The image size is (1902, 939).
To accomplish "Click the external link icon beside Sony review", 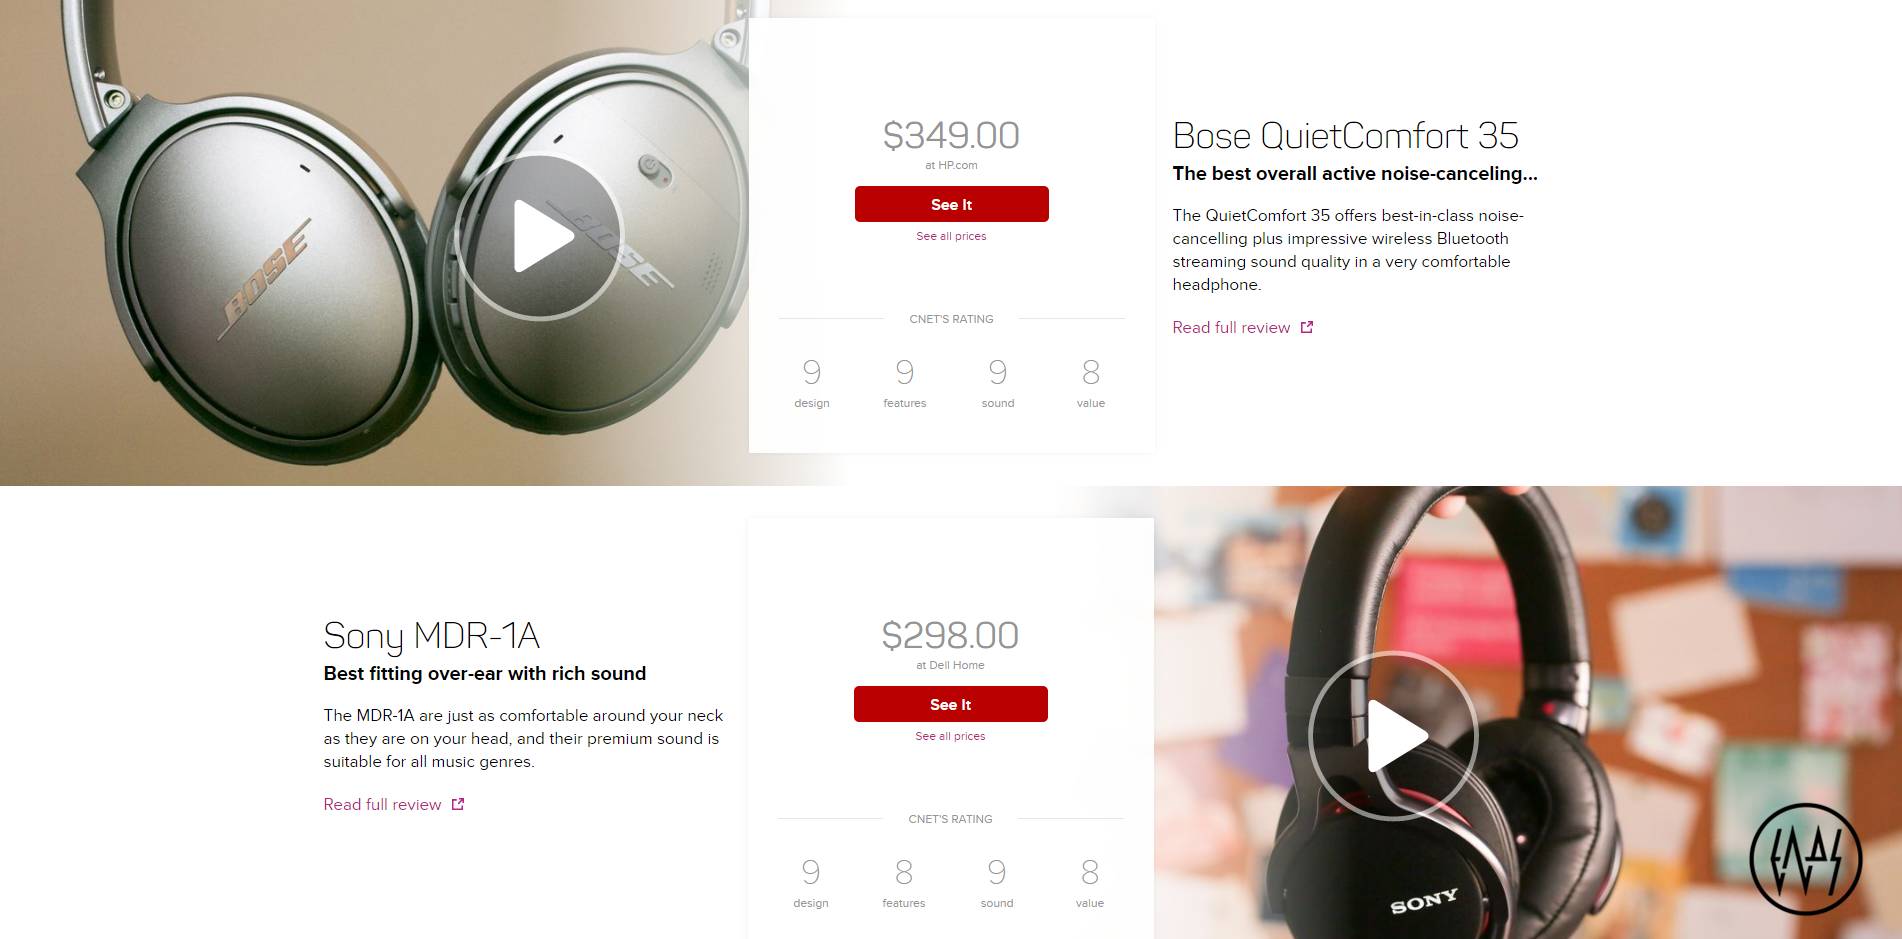I will (x=457, y=804).
